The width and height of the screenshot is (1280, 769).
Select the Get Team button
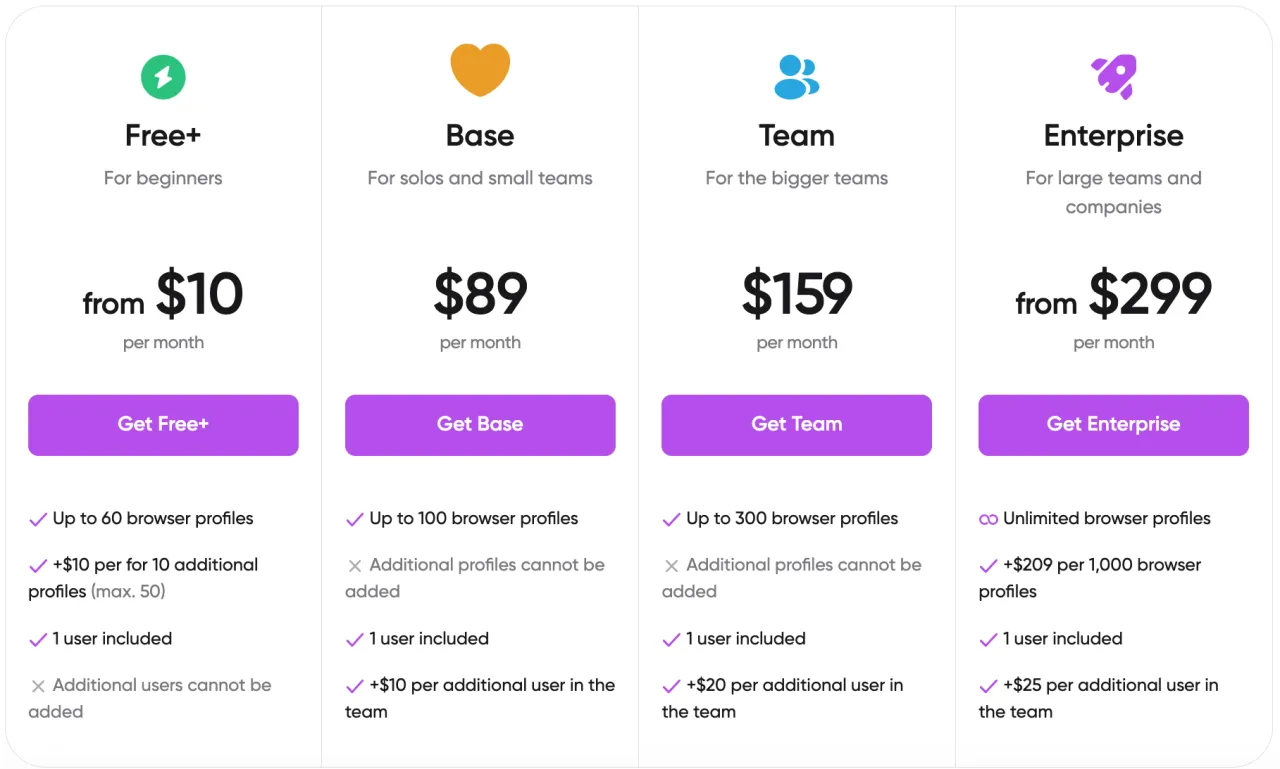(797, 425)
